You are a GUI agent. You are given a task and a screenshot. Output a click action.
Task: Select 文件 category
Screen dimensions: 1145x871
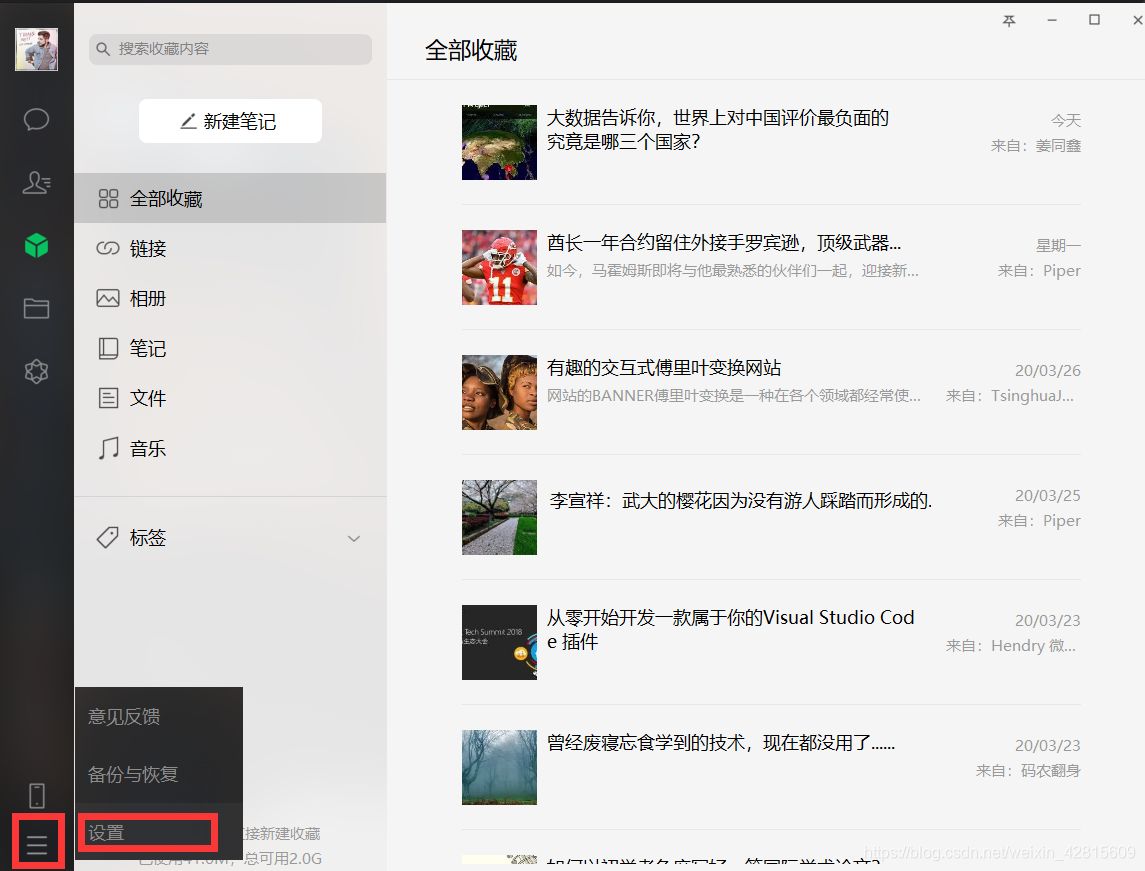pos(230,398)
